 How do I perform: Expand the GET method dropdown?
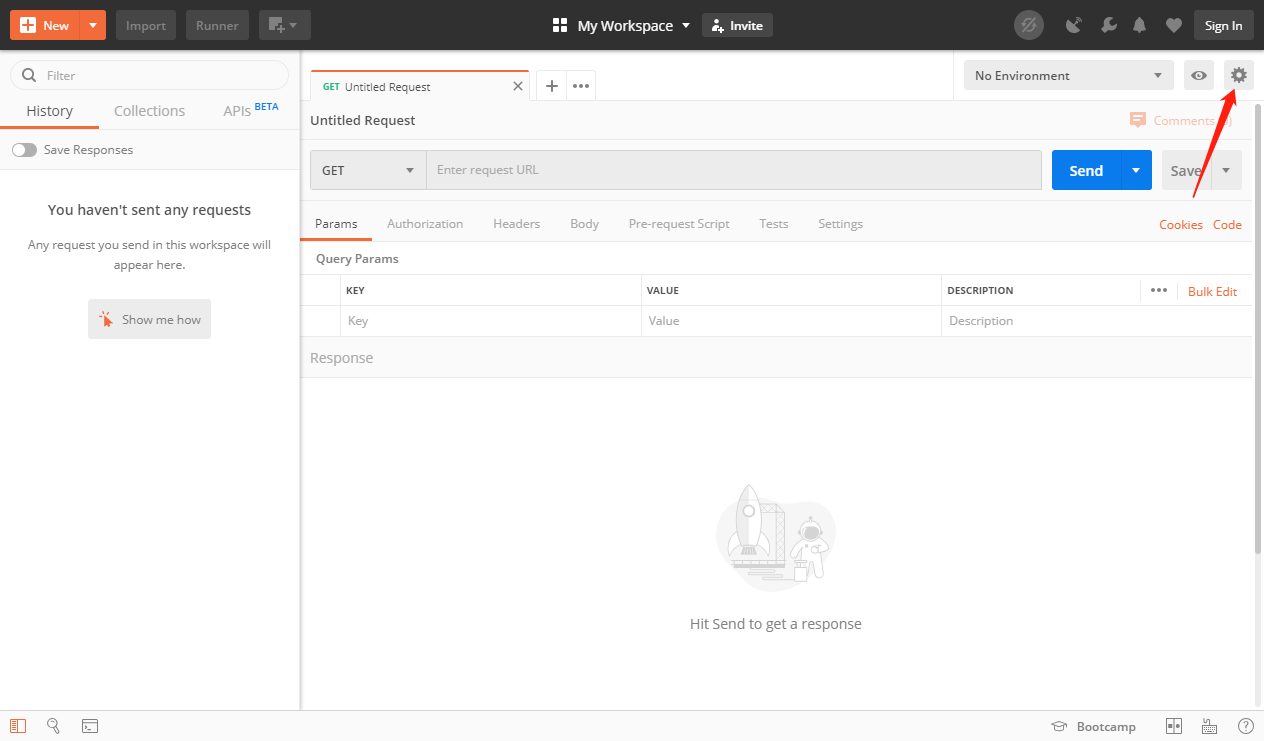(368, 170)
